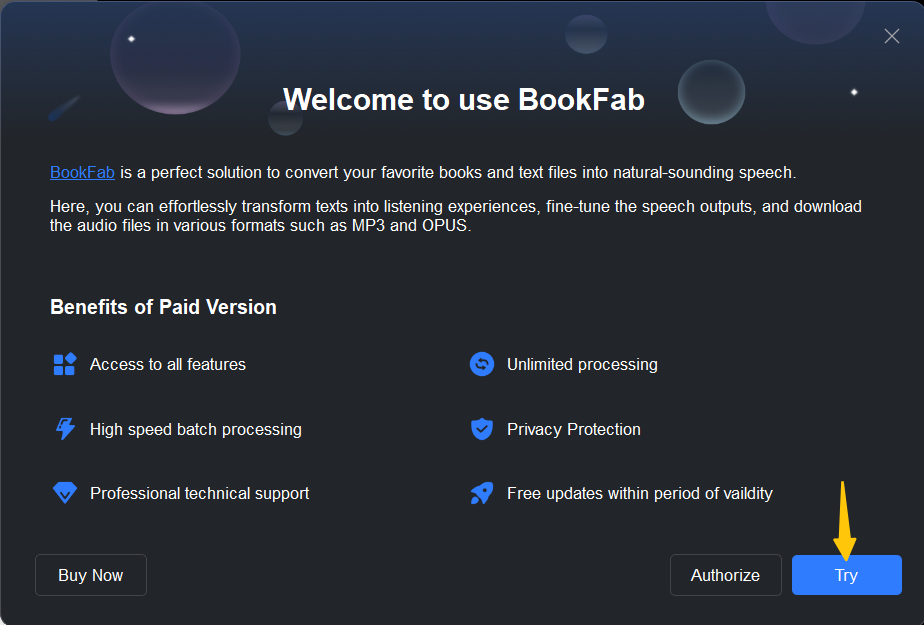This screenshot has height=625, width=924.
Task: Select the 'Privacy Protection' label
Action: click(x=573, y=429)
